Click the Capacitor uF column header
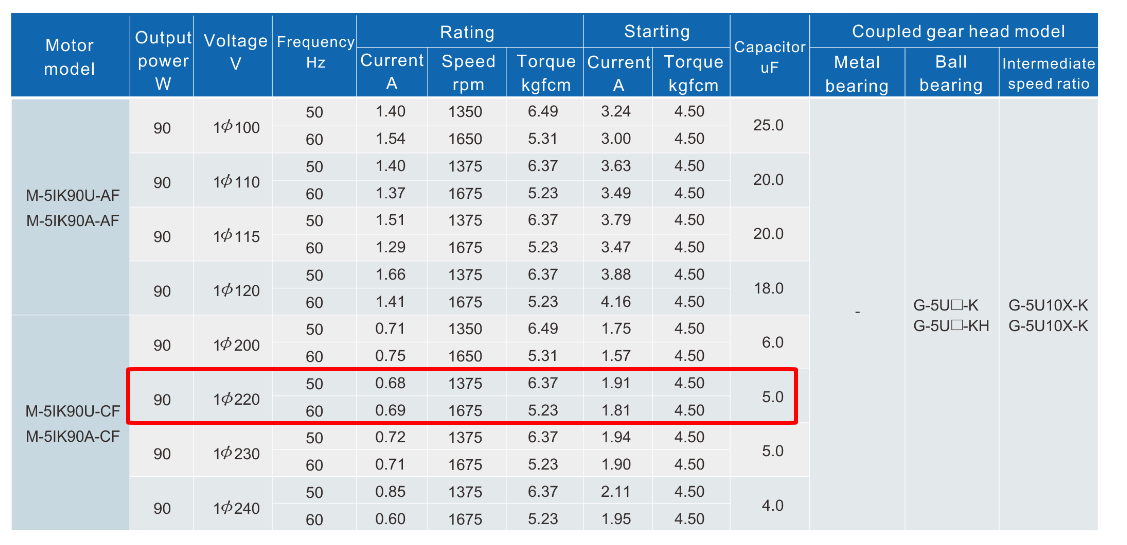The height and width of the screenshot is (545, 1127). click(x=770, y=58)
